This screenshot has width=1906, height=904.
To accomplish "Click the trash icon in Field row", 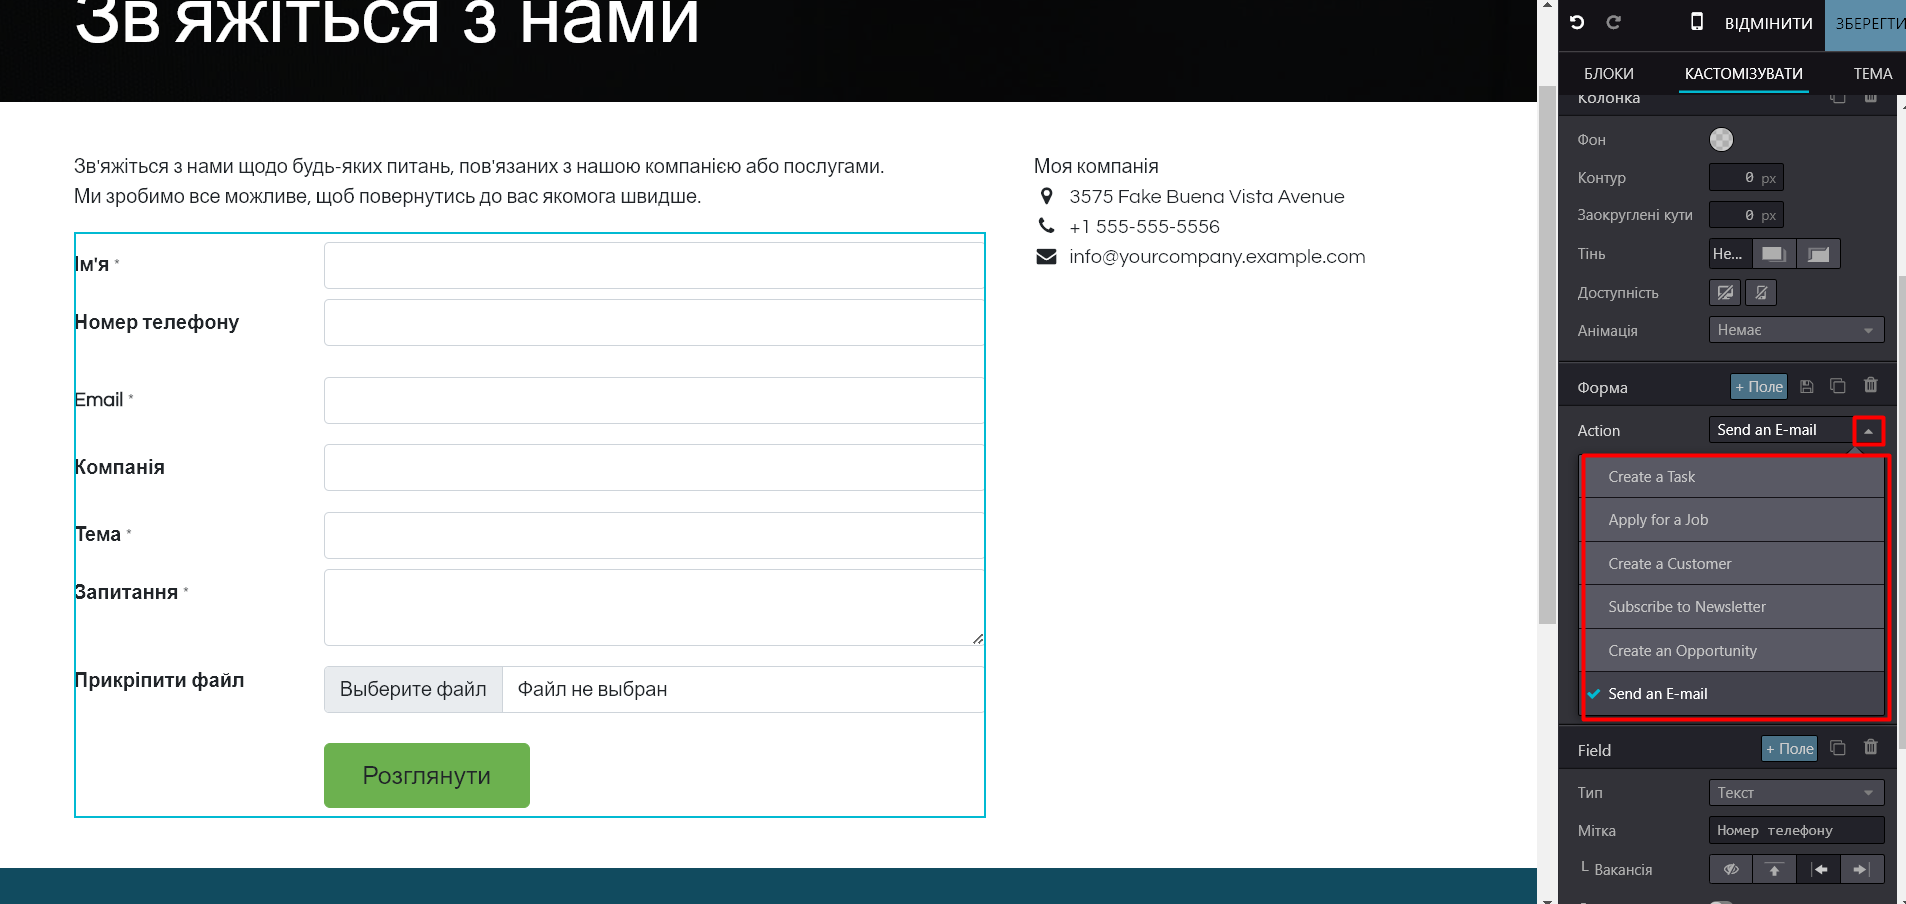I will [x=1870, y=748].
